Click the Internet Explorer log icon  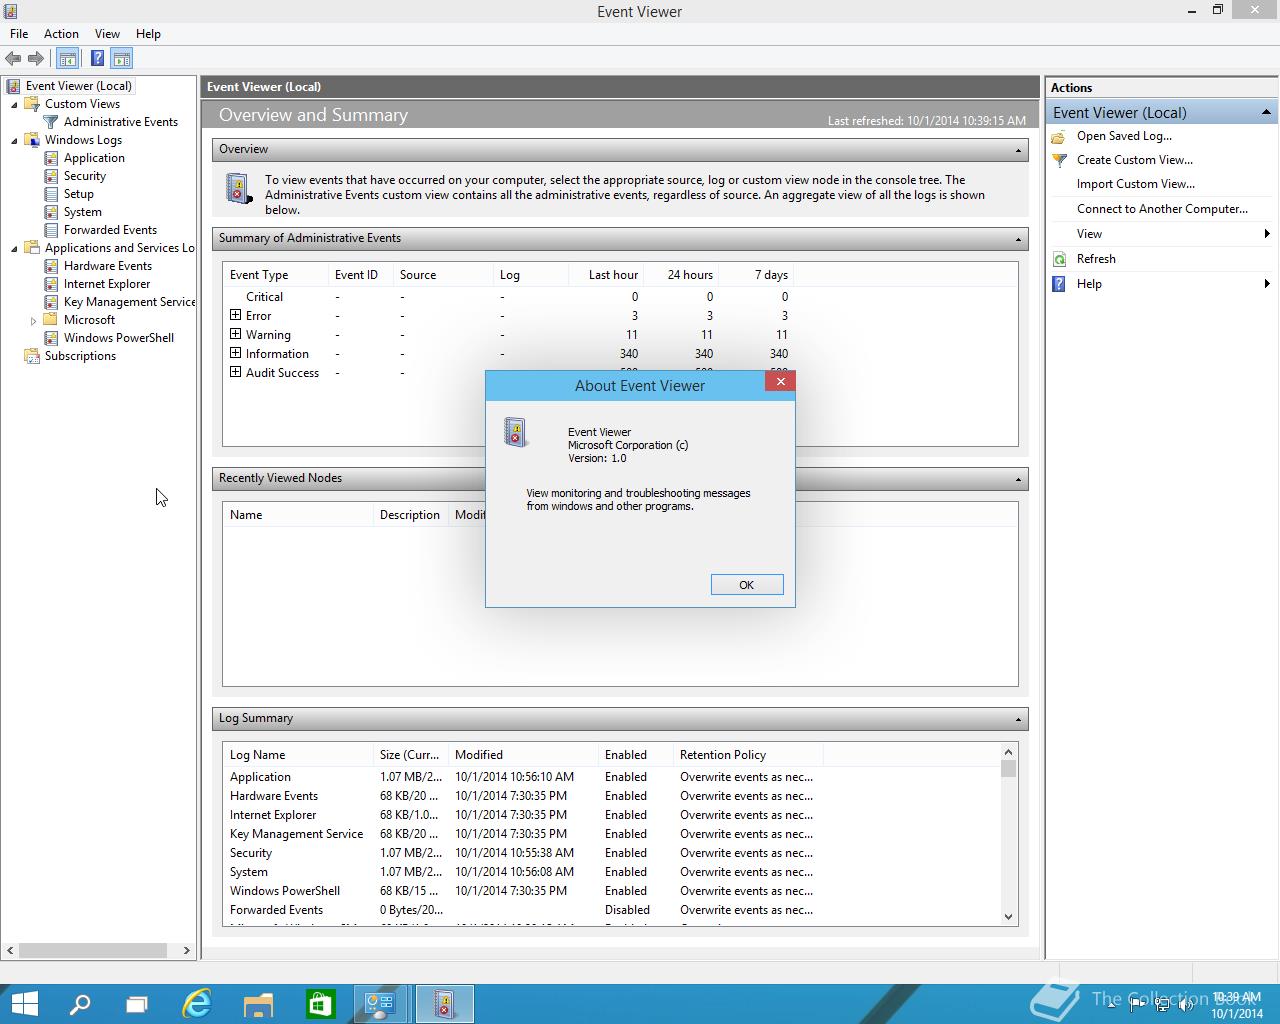point(51,284)
